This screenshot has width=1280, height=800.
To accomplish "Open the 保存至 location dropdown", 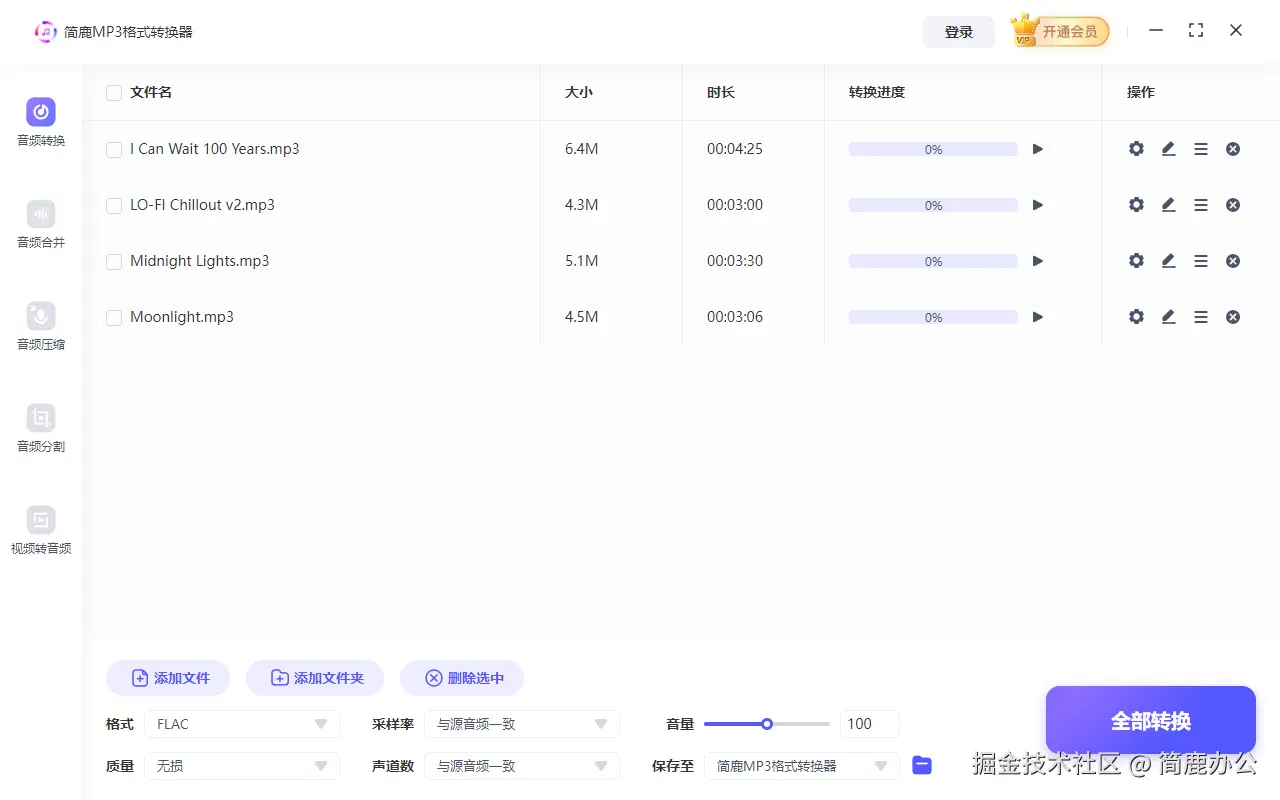I will coord(802,766).
